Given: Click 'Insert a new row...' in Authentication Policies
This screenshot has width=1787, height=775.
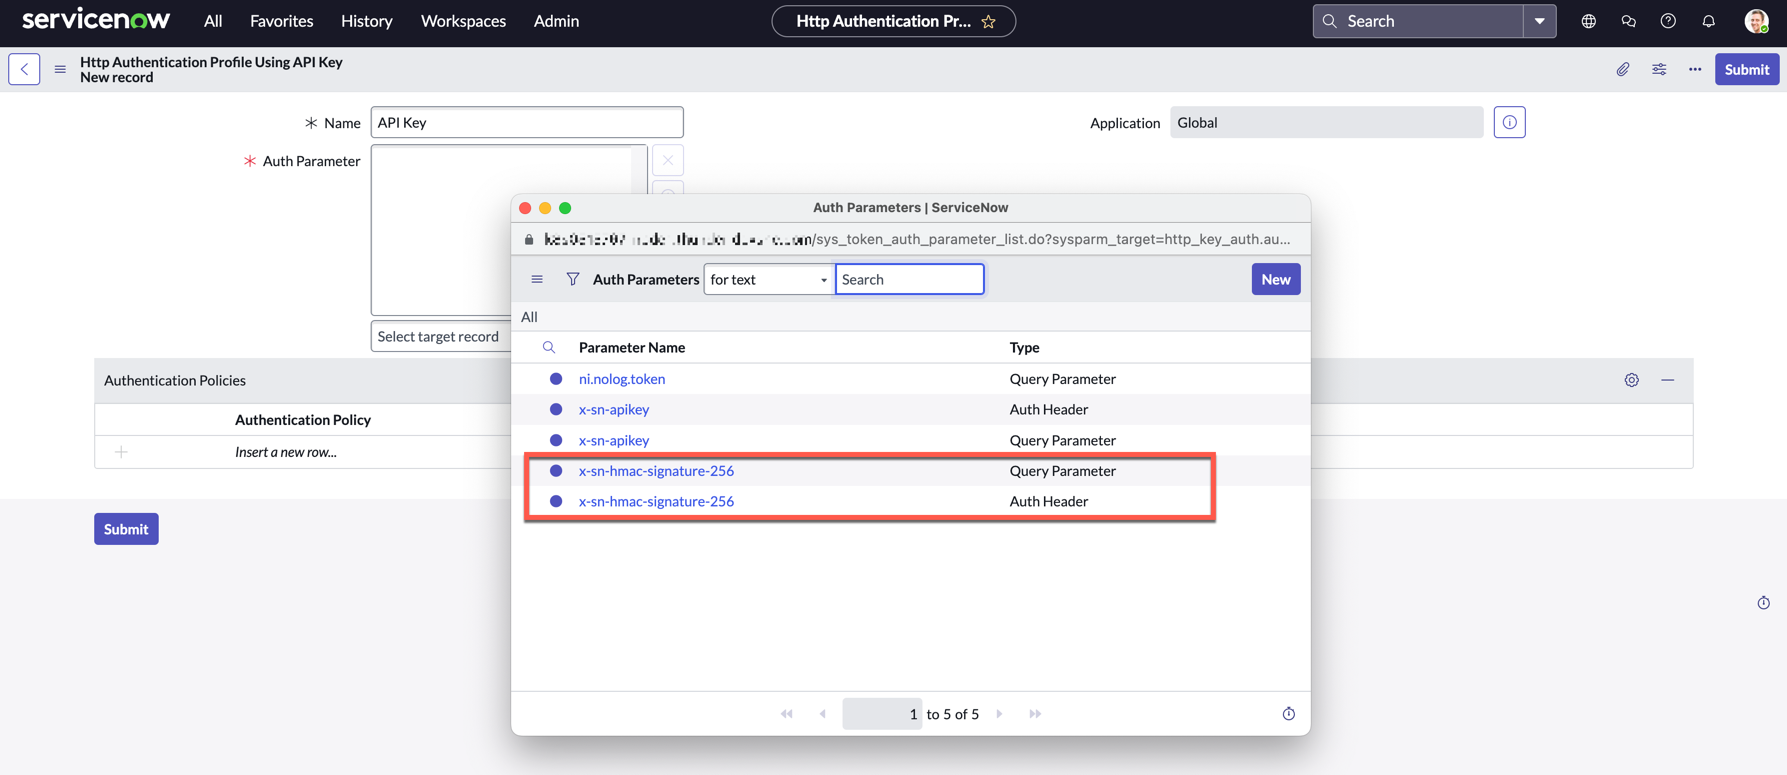Looking at the screenshot, I should [286, 452].
